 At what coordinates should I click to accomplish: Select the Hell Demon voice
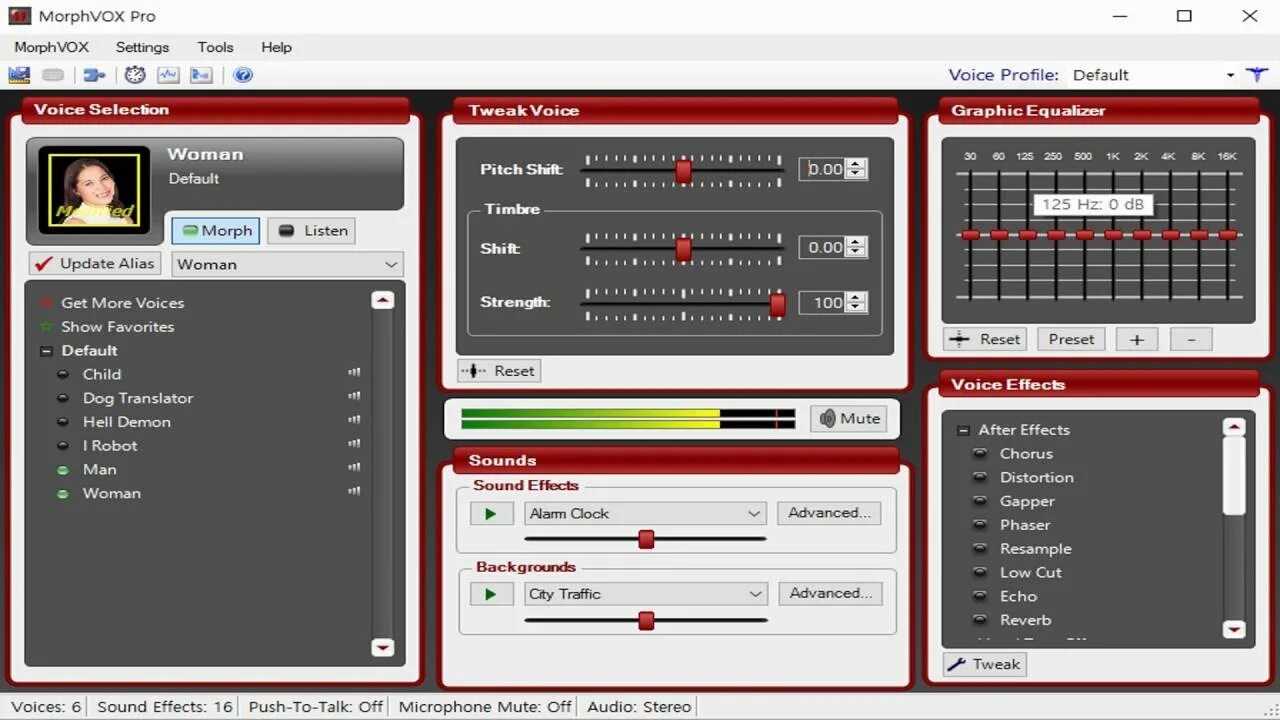point(127,422)
